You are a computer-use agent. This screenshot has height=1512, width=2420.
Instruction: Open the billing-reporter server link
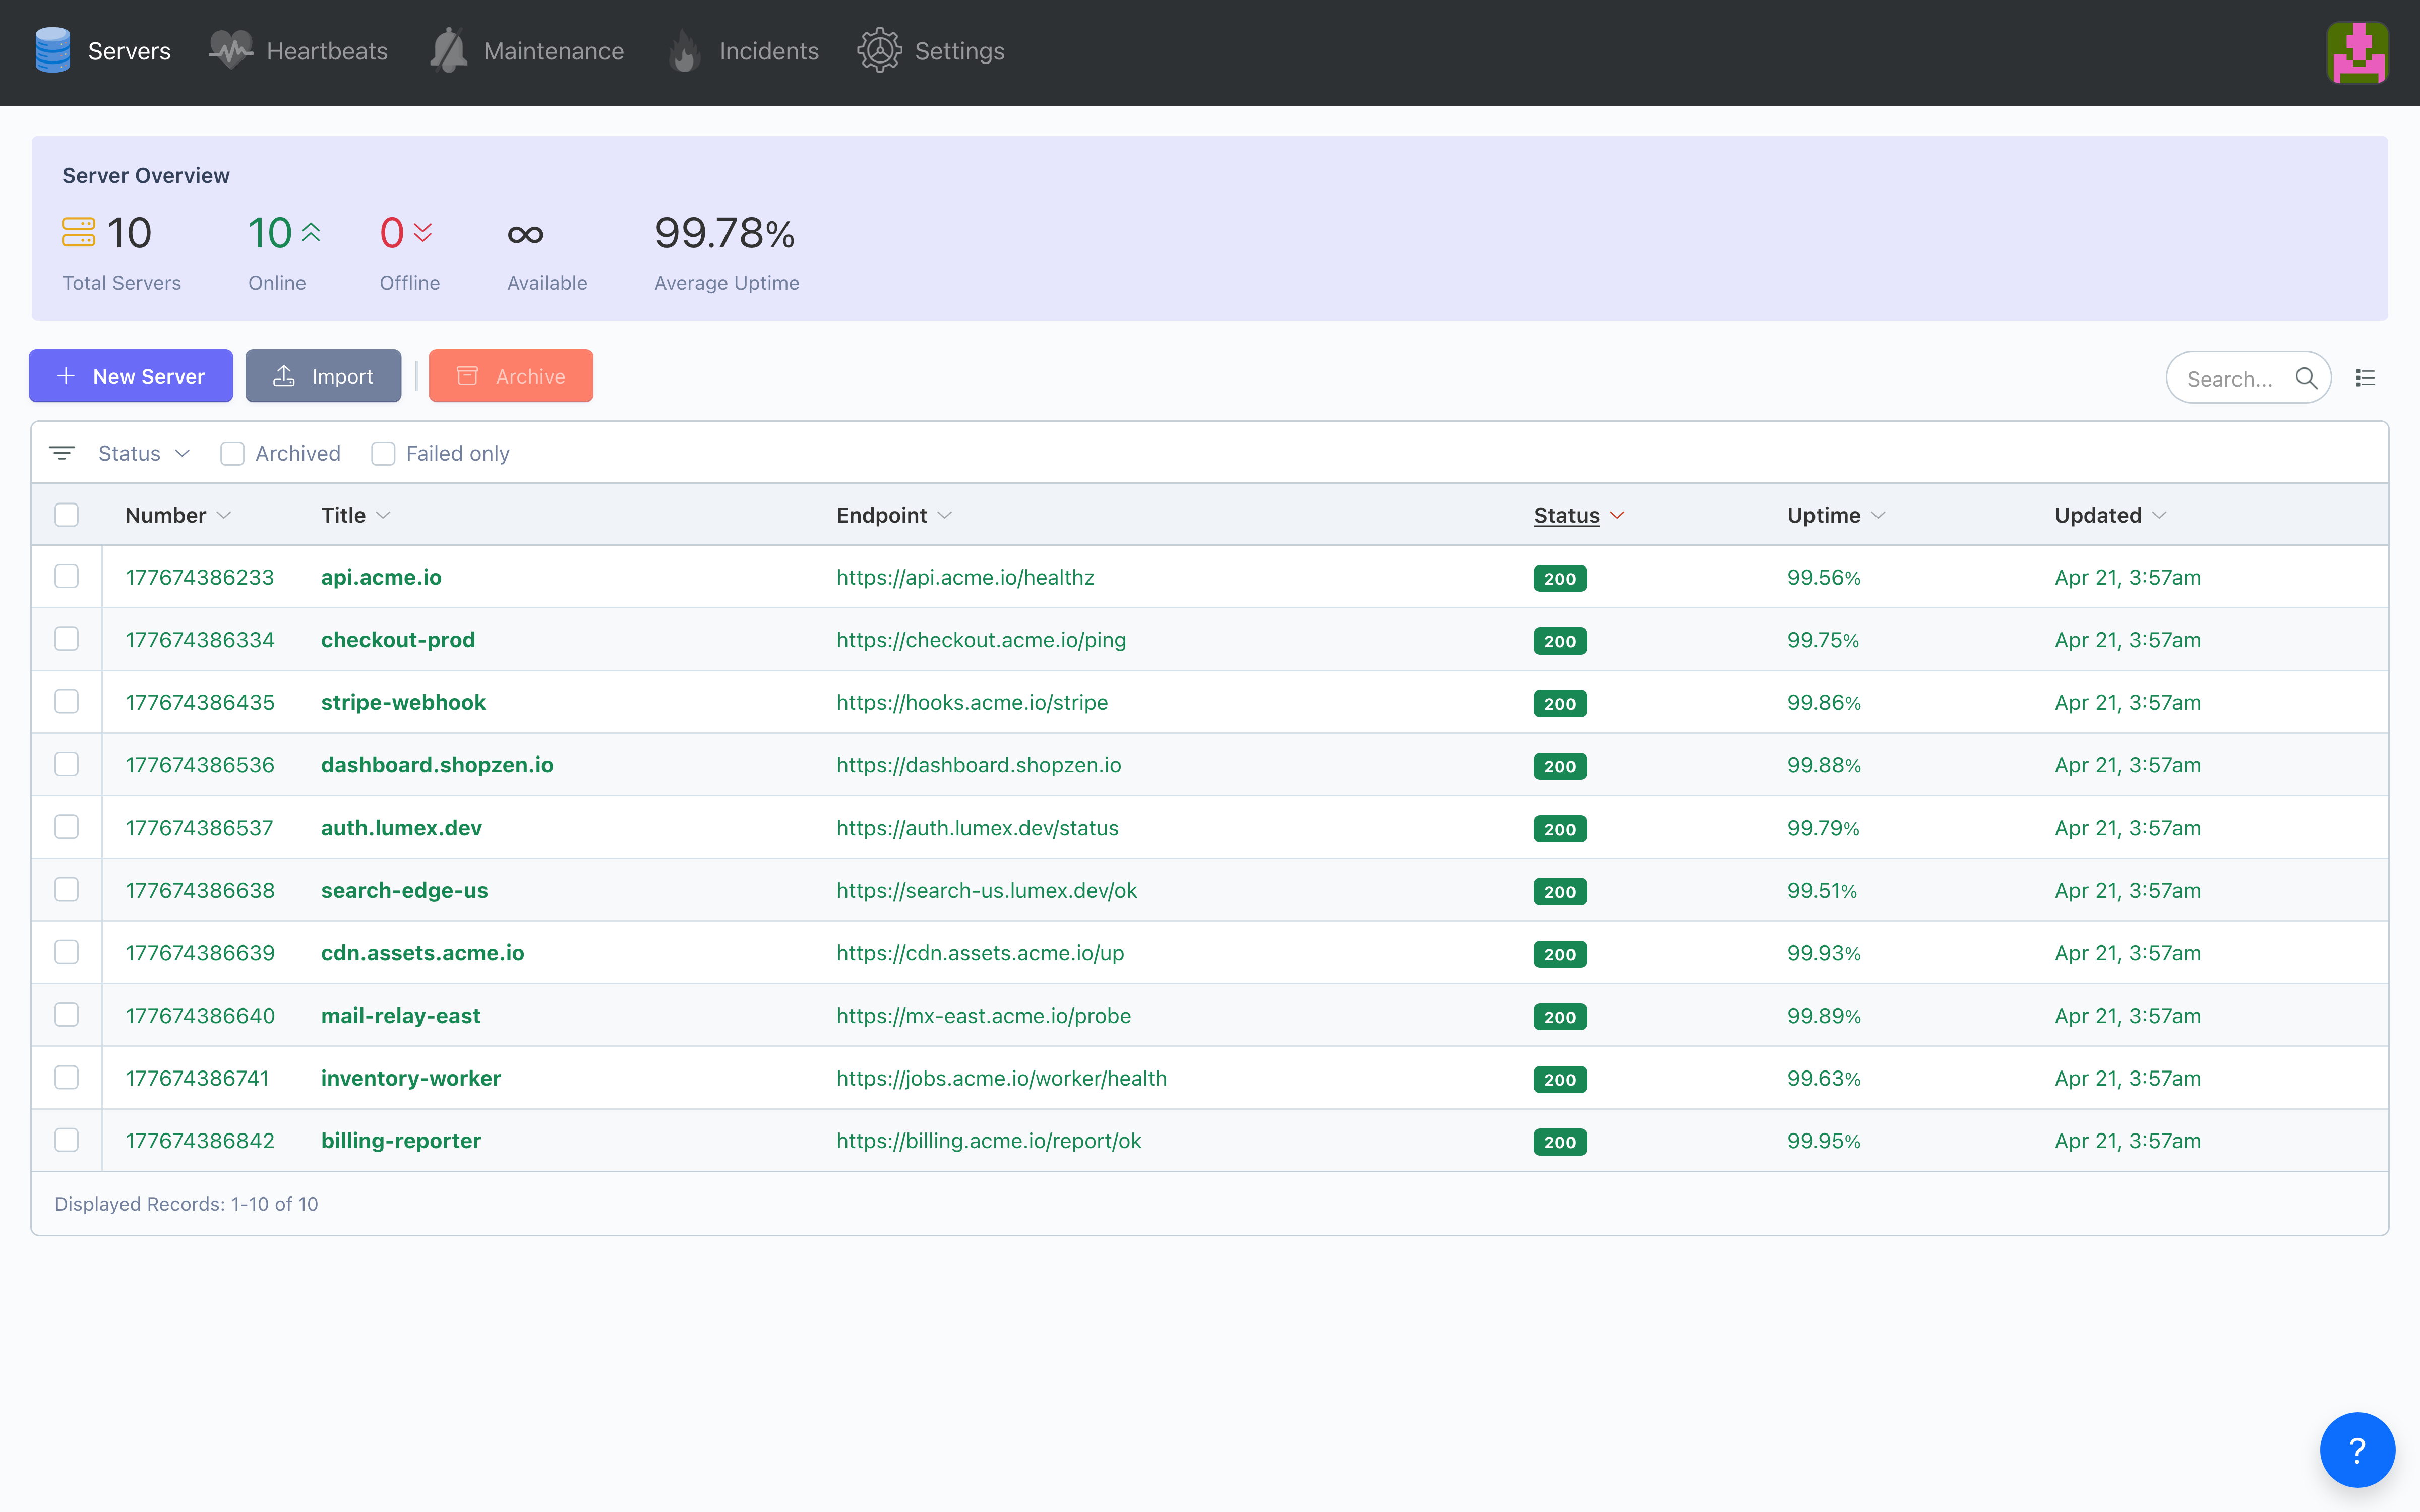(x=400, y=1141)
